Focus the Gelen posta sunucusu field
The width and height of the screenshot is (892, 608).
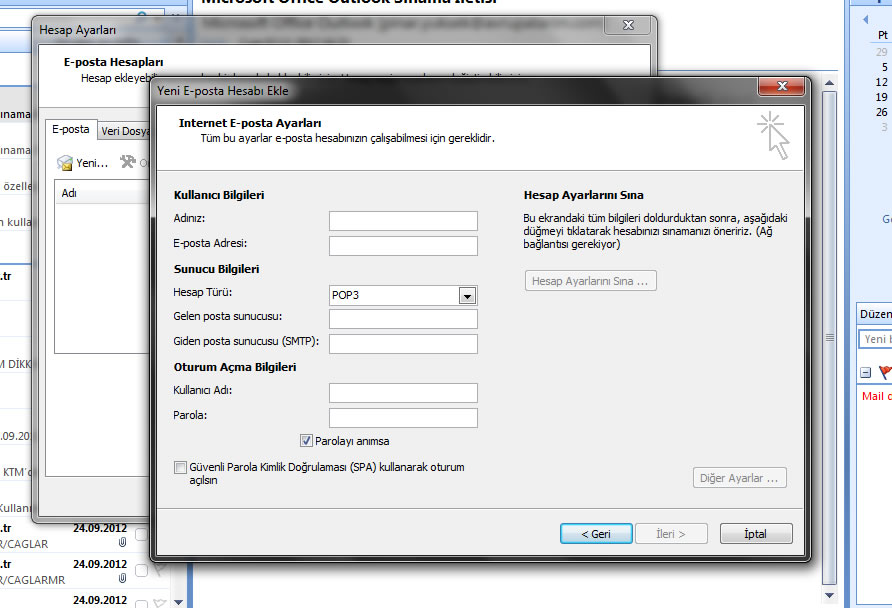click(403, 319)
